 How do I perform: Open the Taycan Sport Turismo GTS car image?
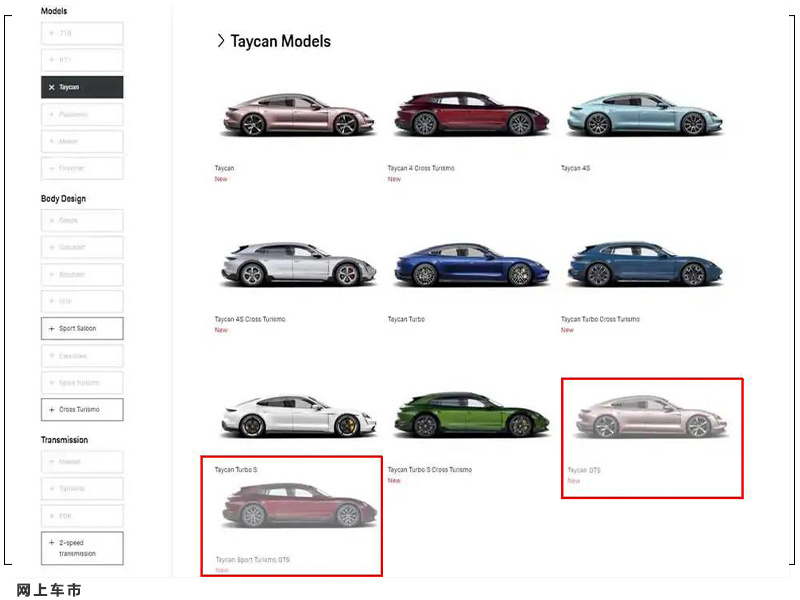coord(299,506)
